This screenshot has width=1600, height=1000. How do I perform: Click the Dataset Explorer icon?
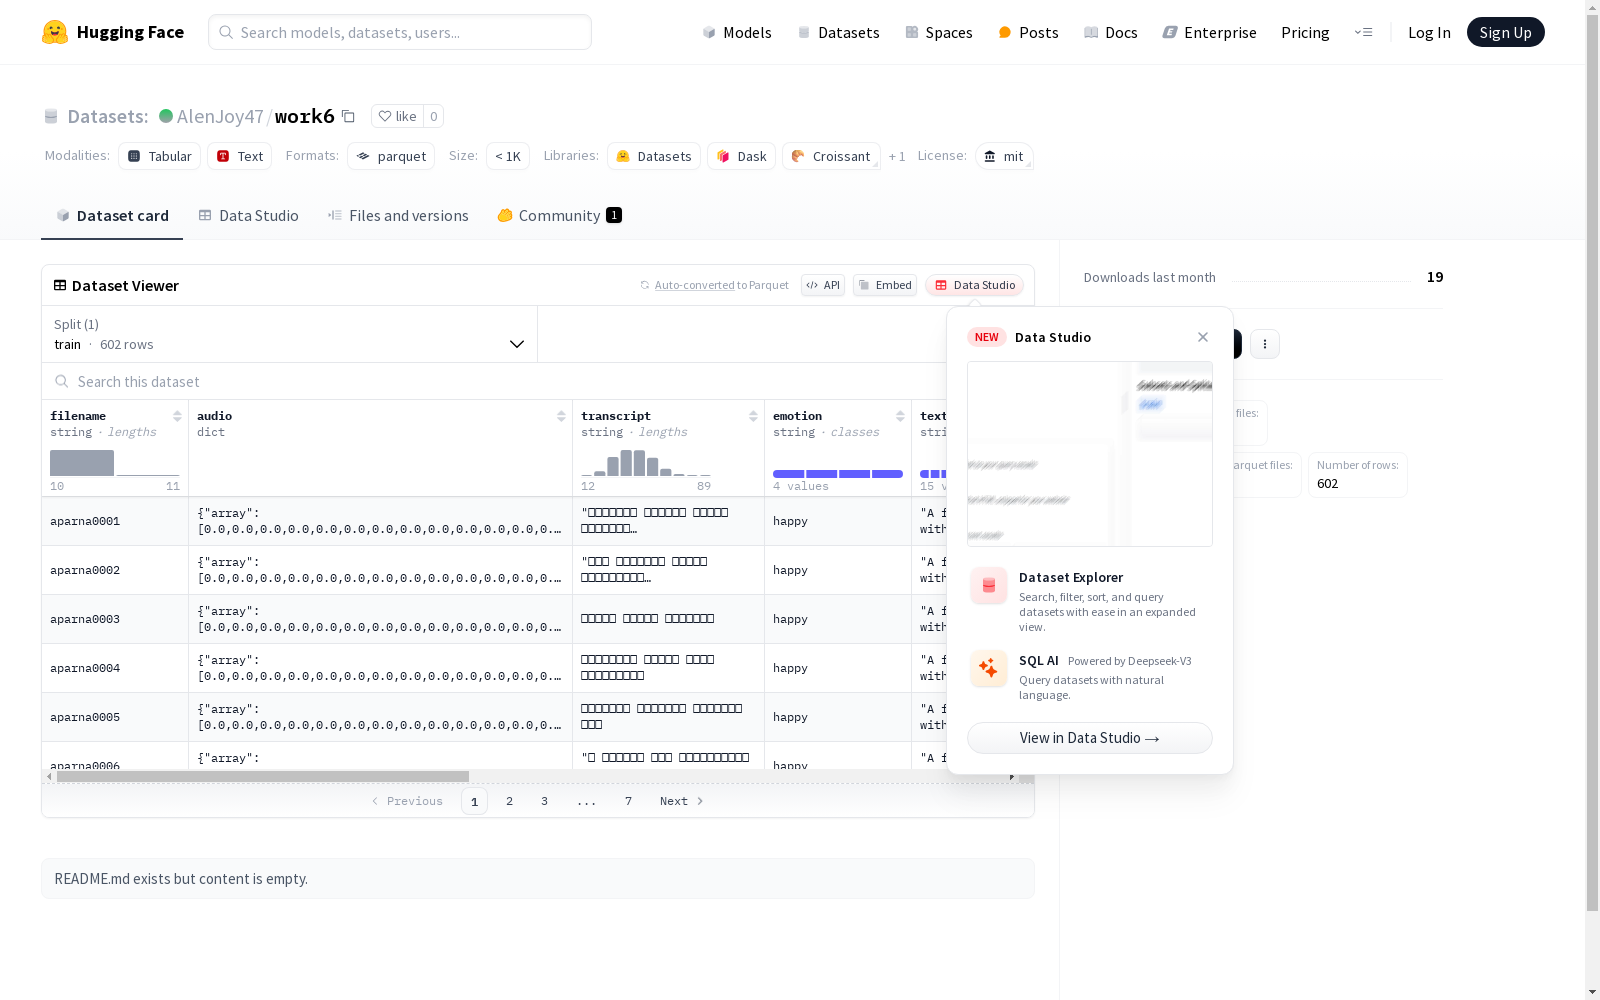989,586
